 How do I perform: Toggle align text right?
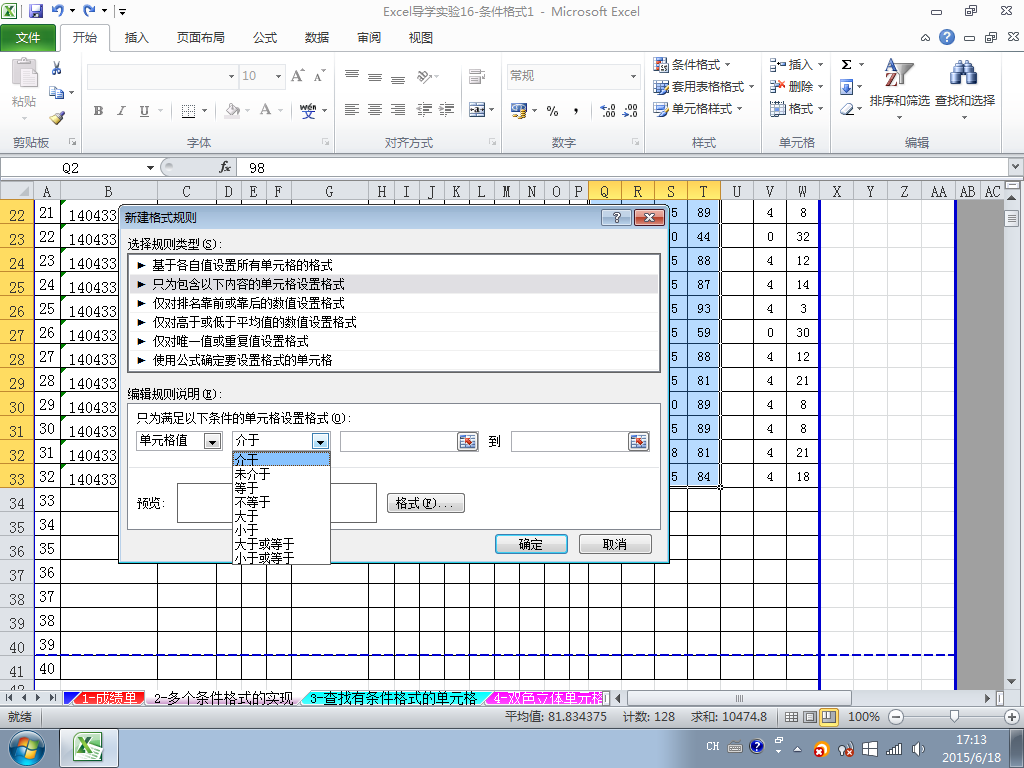point(398,110)
